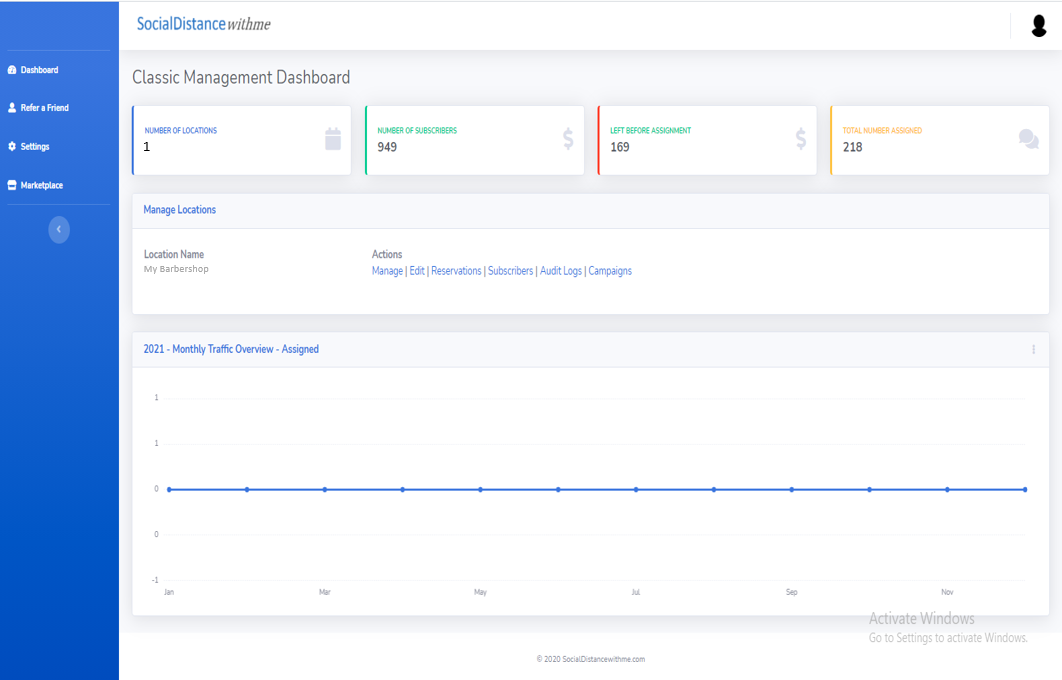Go to Marketplace in the sidebar

click(41, 185)
